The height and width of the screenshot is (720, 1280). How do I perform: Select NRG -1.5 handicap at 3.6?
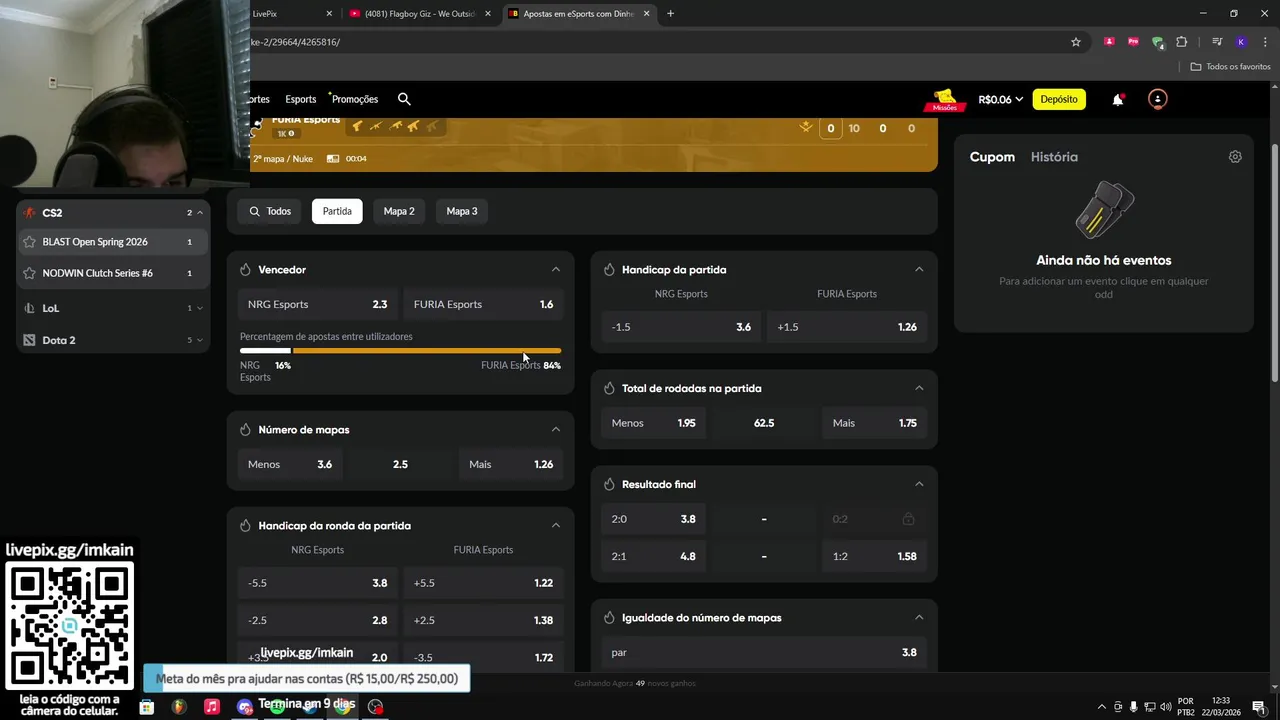coord(682,327)
